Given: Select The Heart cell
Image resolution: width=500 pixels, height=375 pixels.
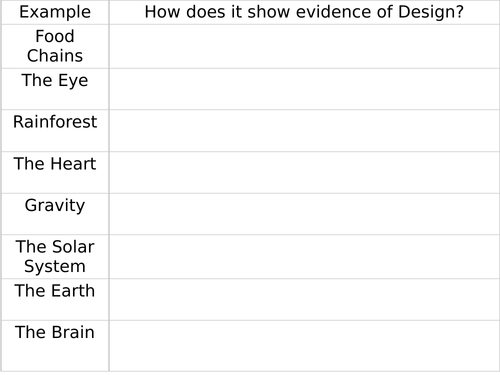Looking at the screenshot, I should pyautogui.click(x=55, y=172).
